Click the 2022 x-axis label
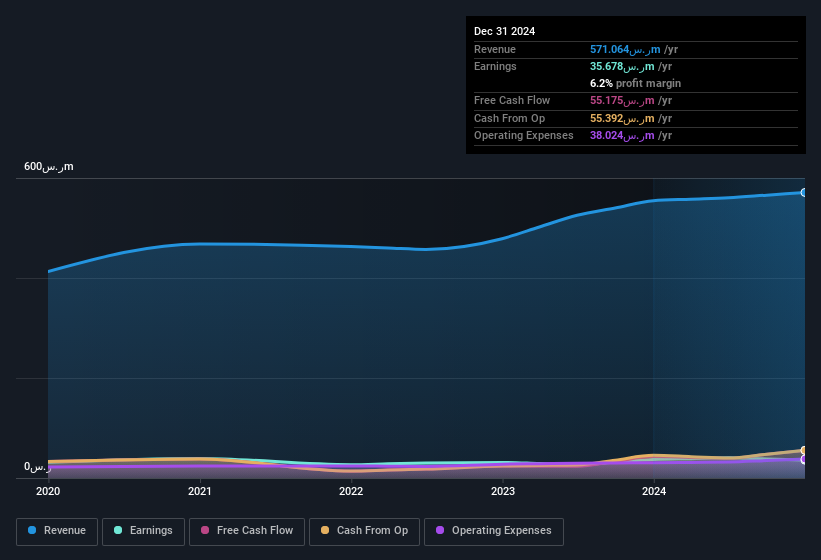Screen dimensions: 821x560 (x=351, y=491)
